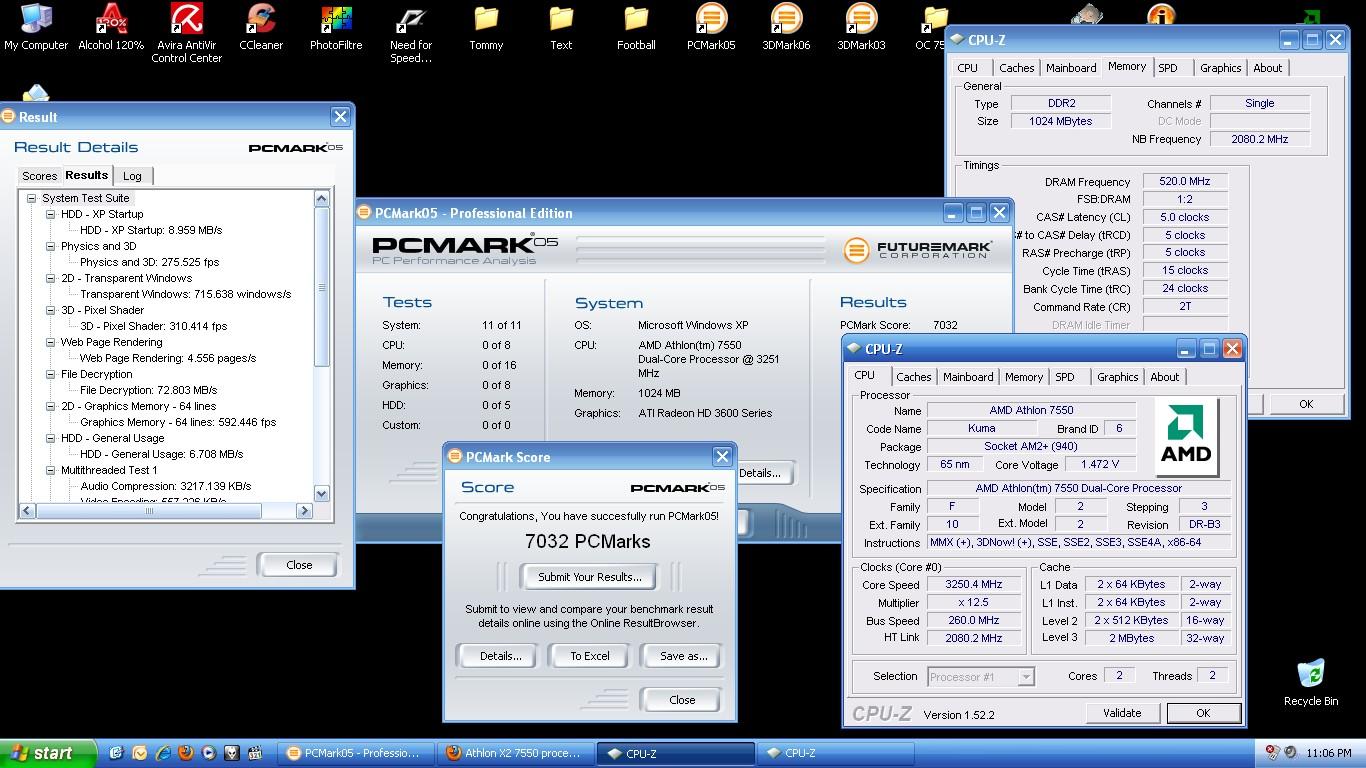Screen dimensions: 1366x768
Task: Open CPU tab in back CPU-Z window
Action: [968, 68]
